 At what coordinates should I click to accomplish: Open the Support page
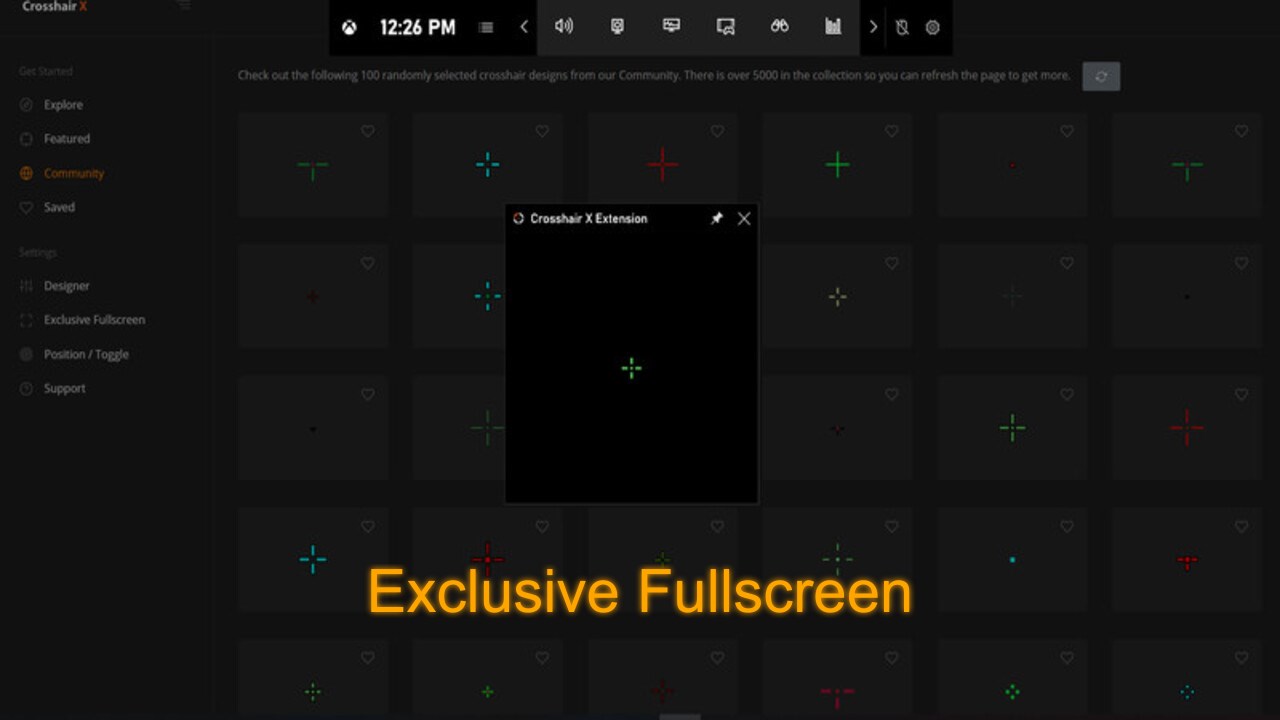click(64, 388)
